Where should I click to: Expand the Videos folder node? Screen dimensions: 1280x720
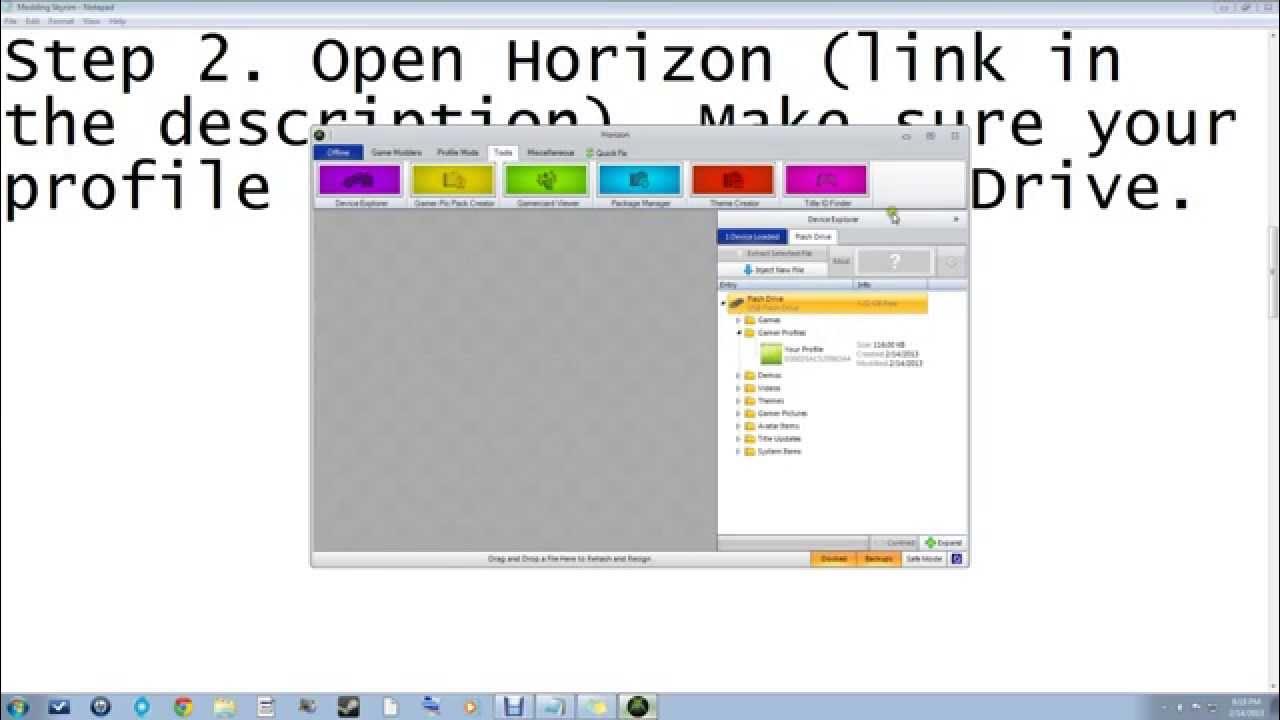point(738,388)
